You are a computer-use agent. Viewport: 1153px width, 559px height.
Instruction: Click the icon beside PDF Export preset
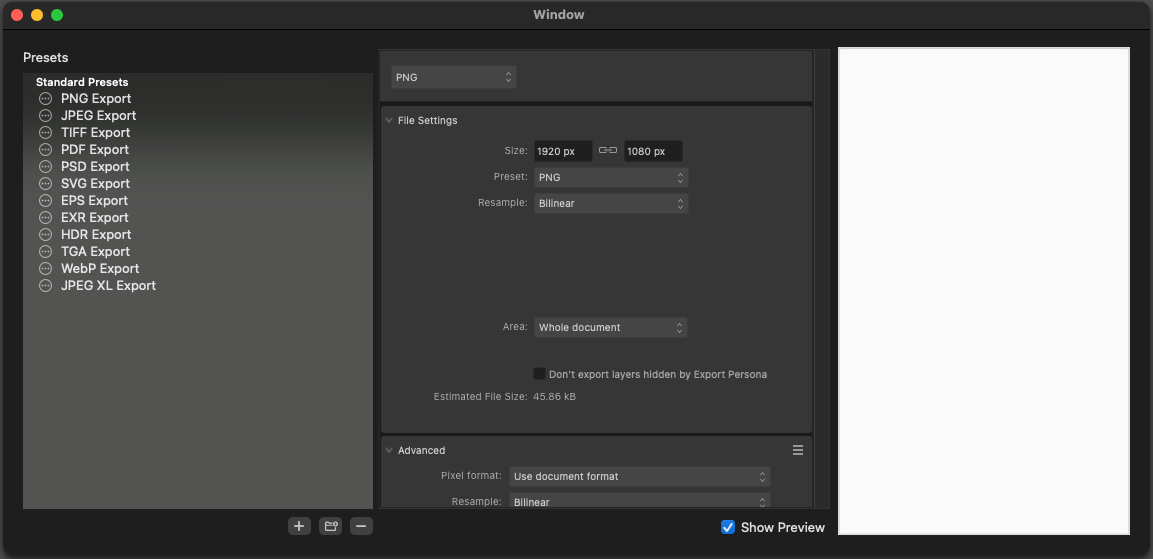(x=45, y=150)
